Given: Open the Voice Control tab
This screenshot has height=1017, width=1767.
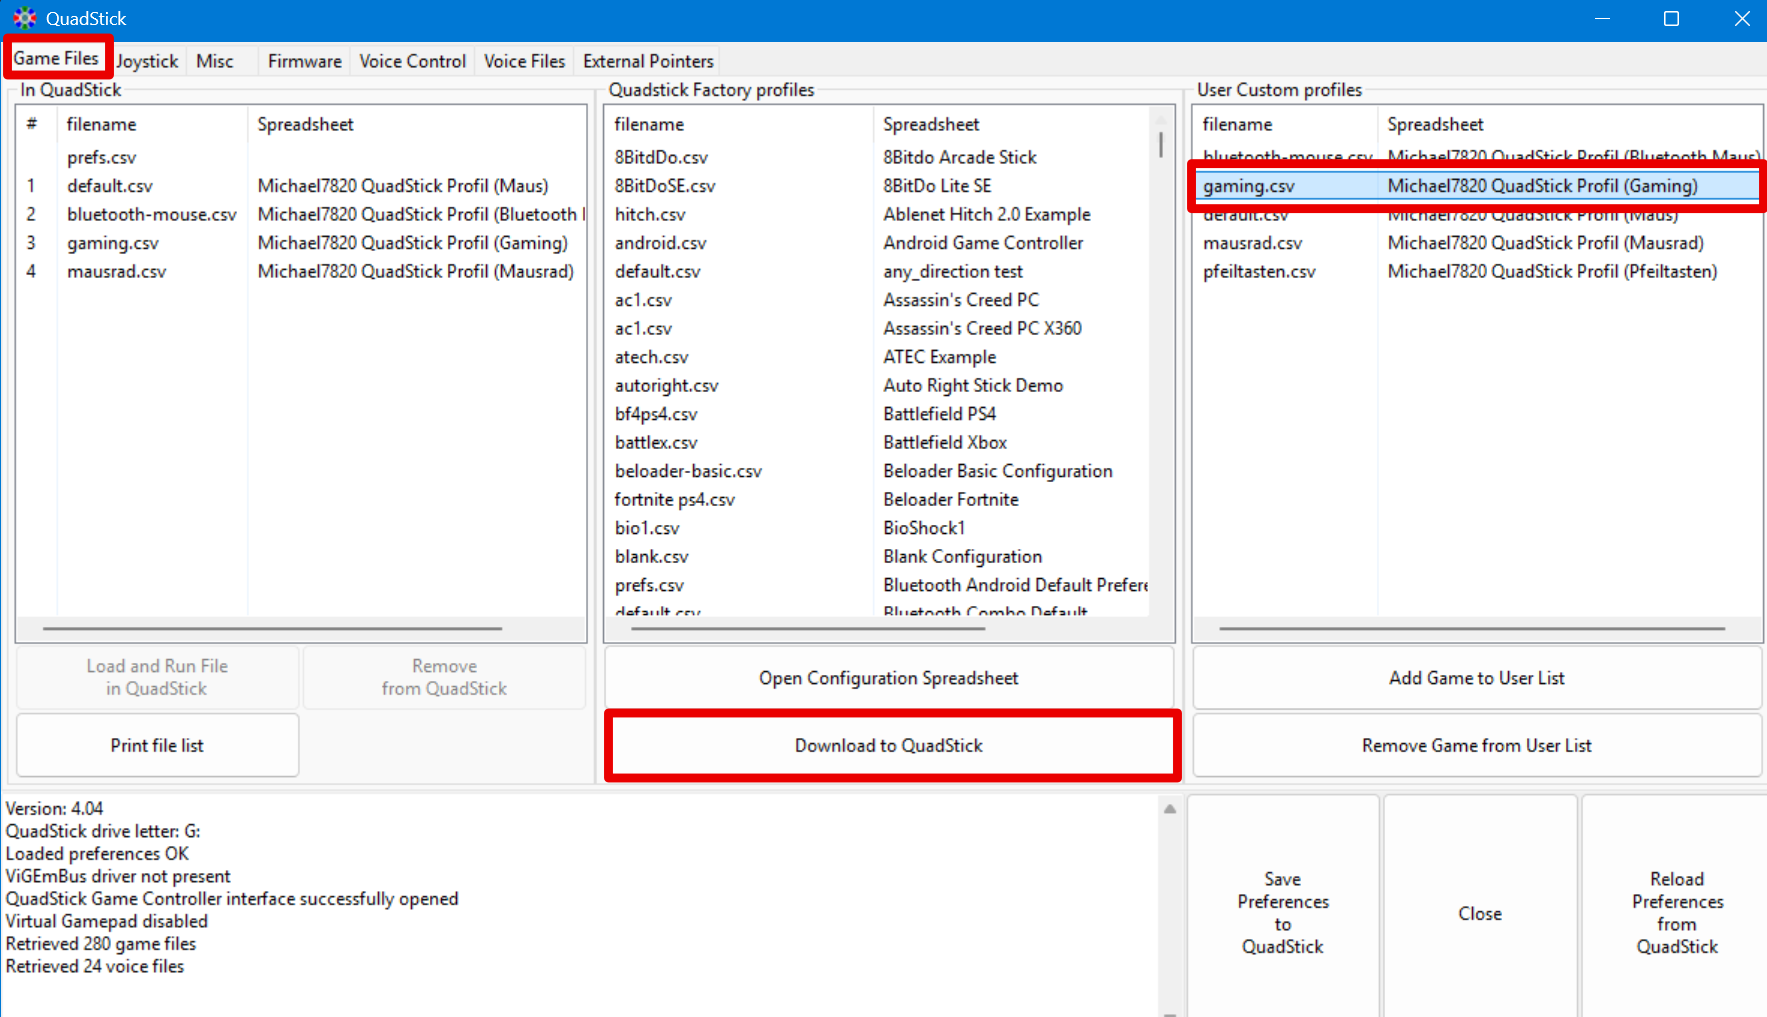Looking at the screenshot, I should click(412, 61).
